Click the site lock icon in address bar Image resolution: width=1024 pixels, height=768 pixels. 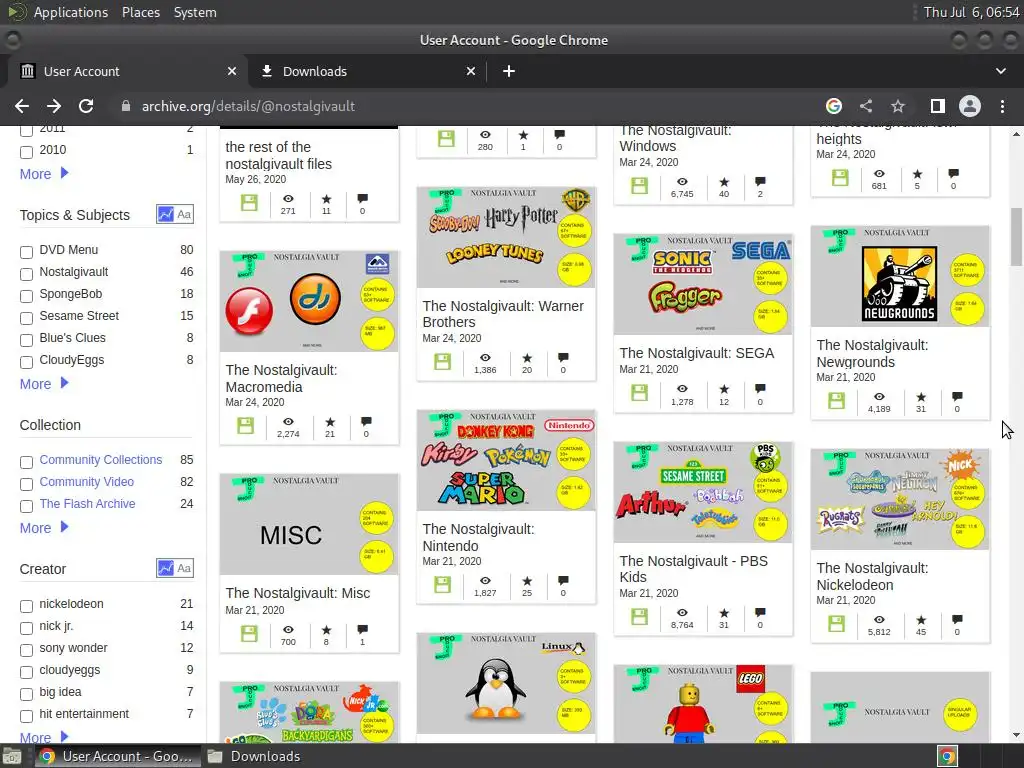pos(125,106)
